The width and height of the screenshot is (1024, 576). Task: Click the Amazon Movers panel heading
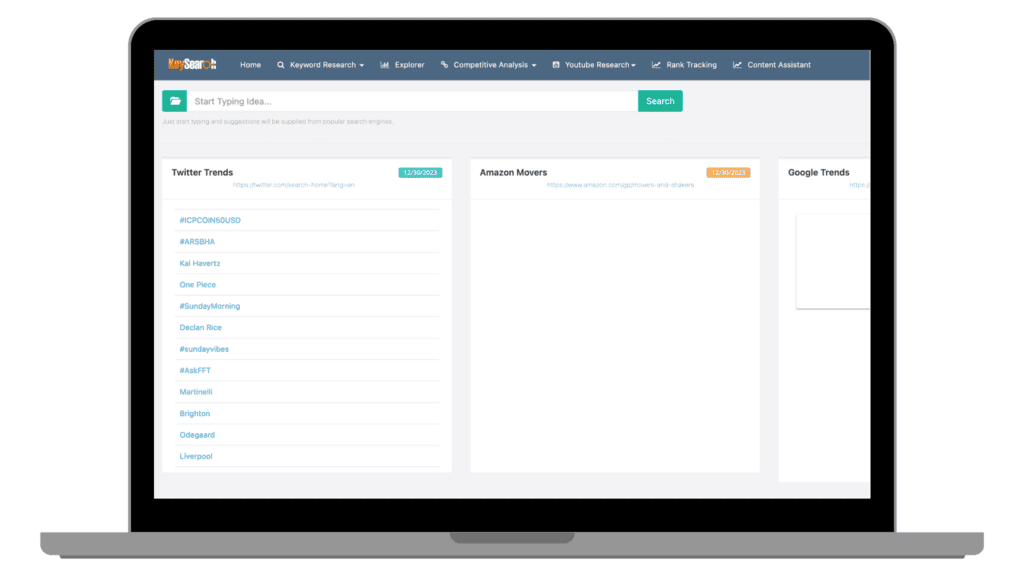[513, 172]
